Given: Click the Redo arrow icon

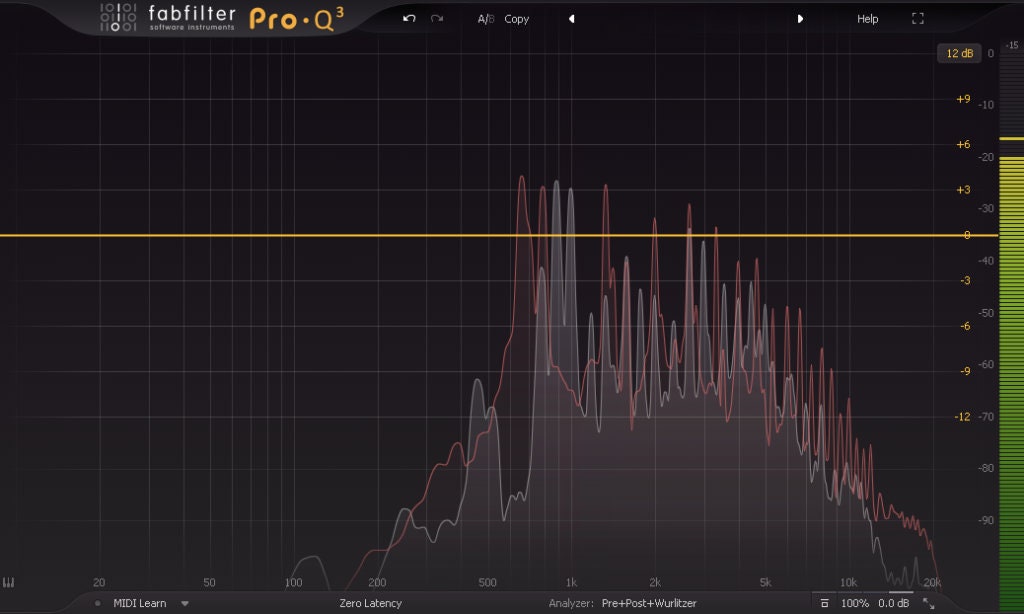Looking at the screenshot, I should 437,18.
